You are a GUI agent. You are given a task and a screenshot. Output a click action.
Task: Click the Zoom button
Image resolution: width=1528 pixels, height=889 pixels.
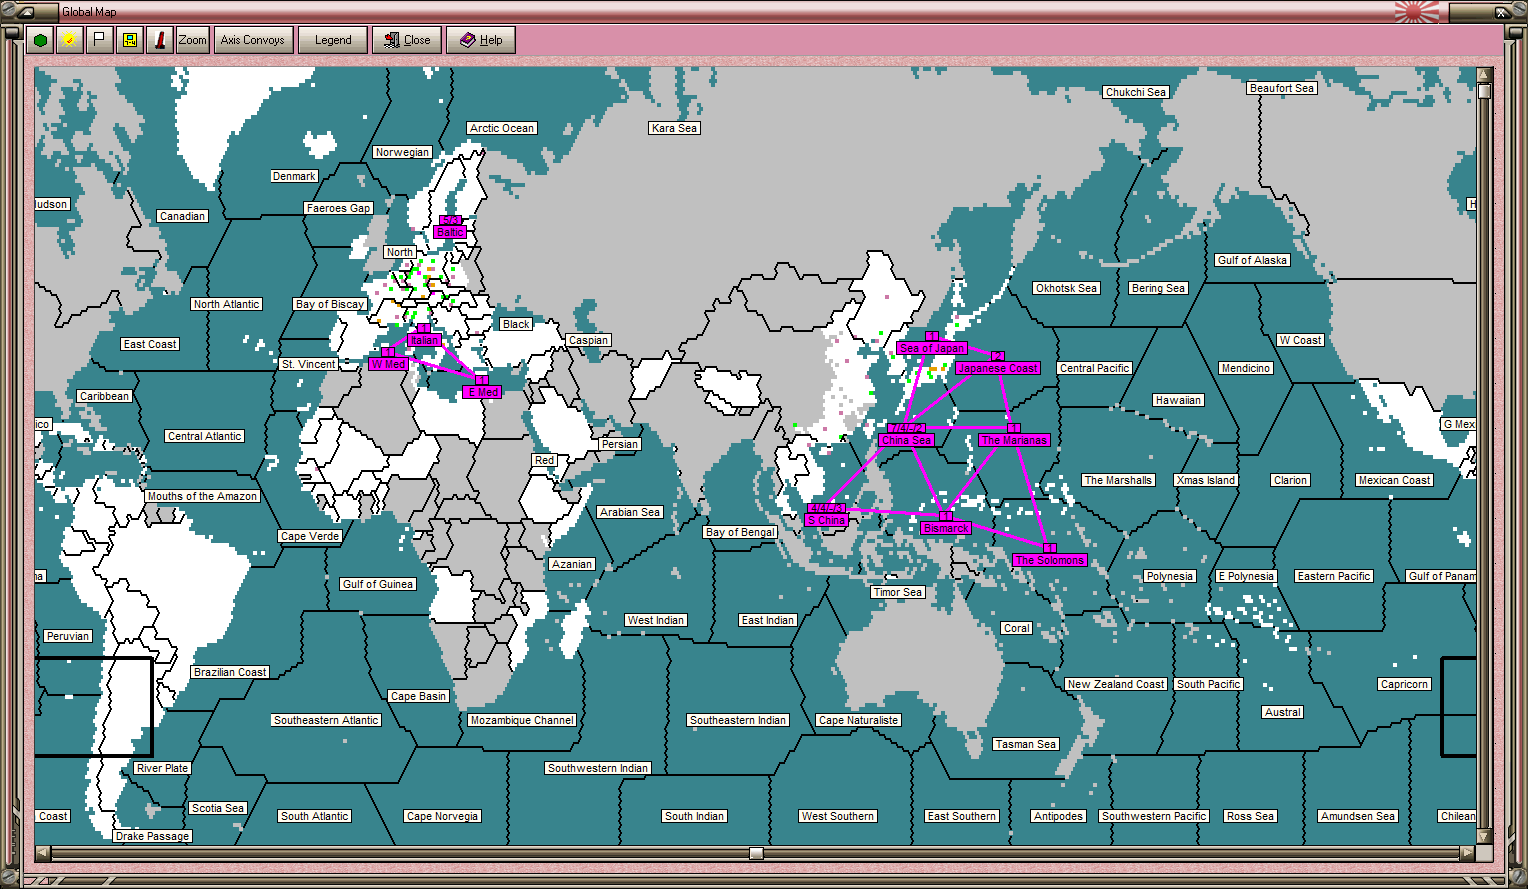click(192, 40)
